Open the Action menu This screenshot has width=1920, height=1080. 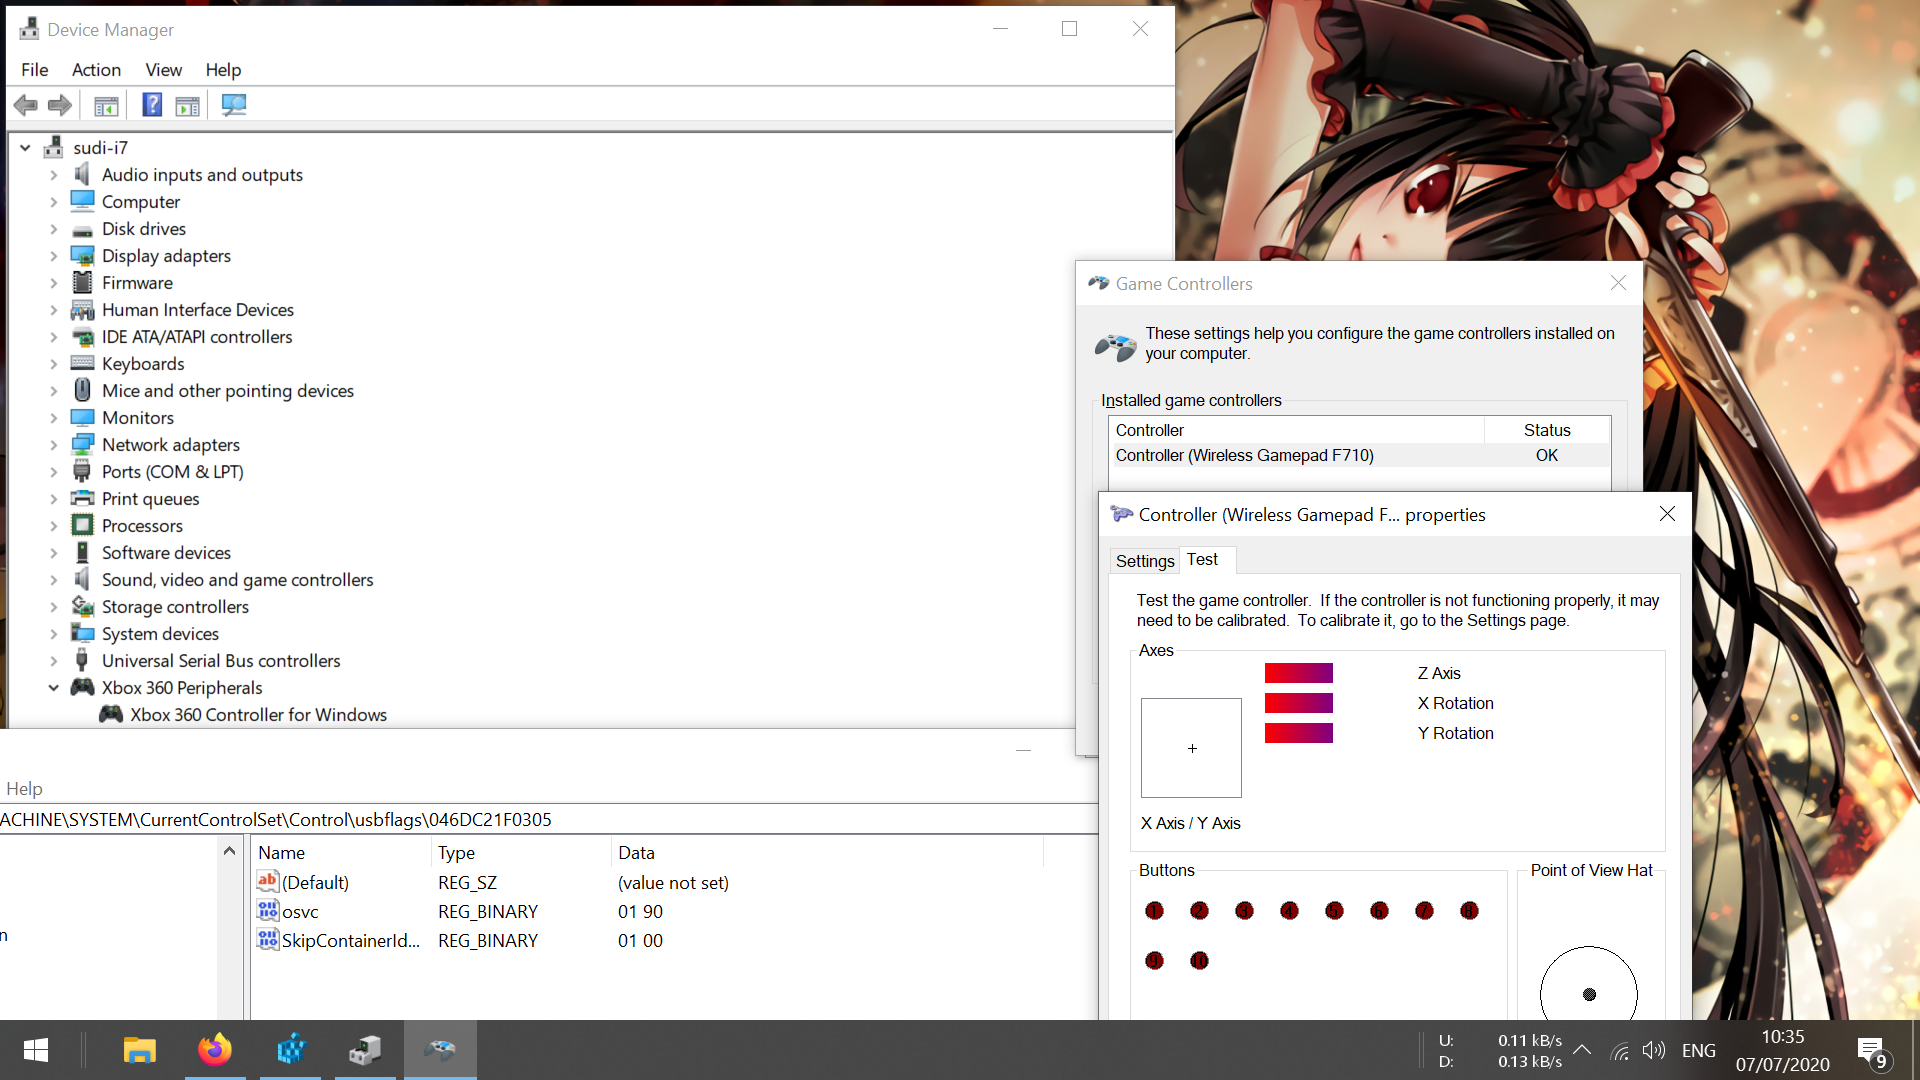[x=96, y=70]
